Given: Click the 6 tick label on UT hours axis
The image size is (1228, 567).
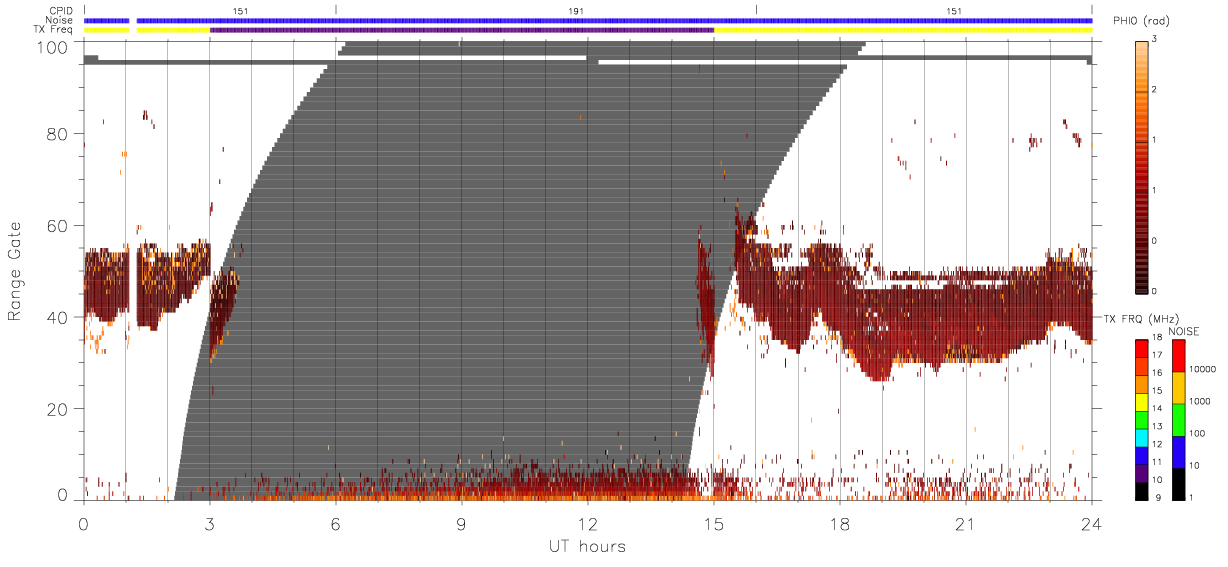Looking at the screenshot, I should pyautogui.click(x=335, y=523).
